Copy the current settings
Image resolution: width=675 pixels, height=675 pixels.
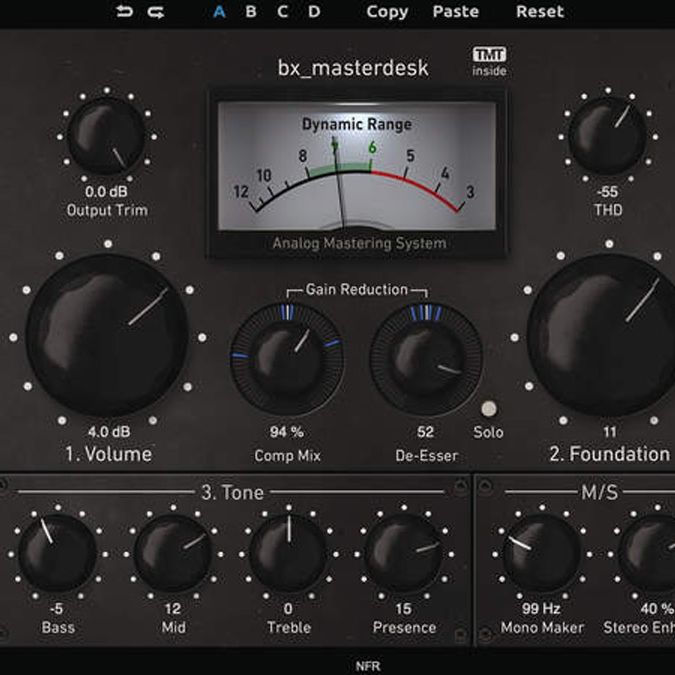point(387,12)
